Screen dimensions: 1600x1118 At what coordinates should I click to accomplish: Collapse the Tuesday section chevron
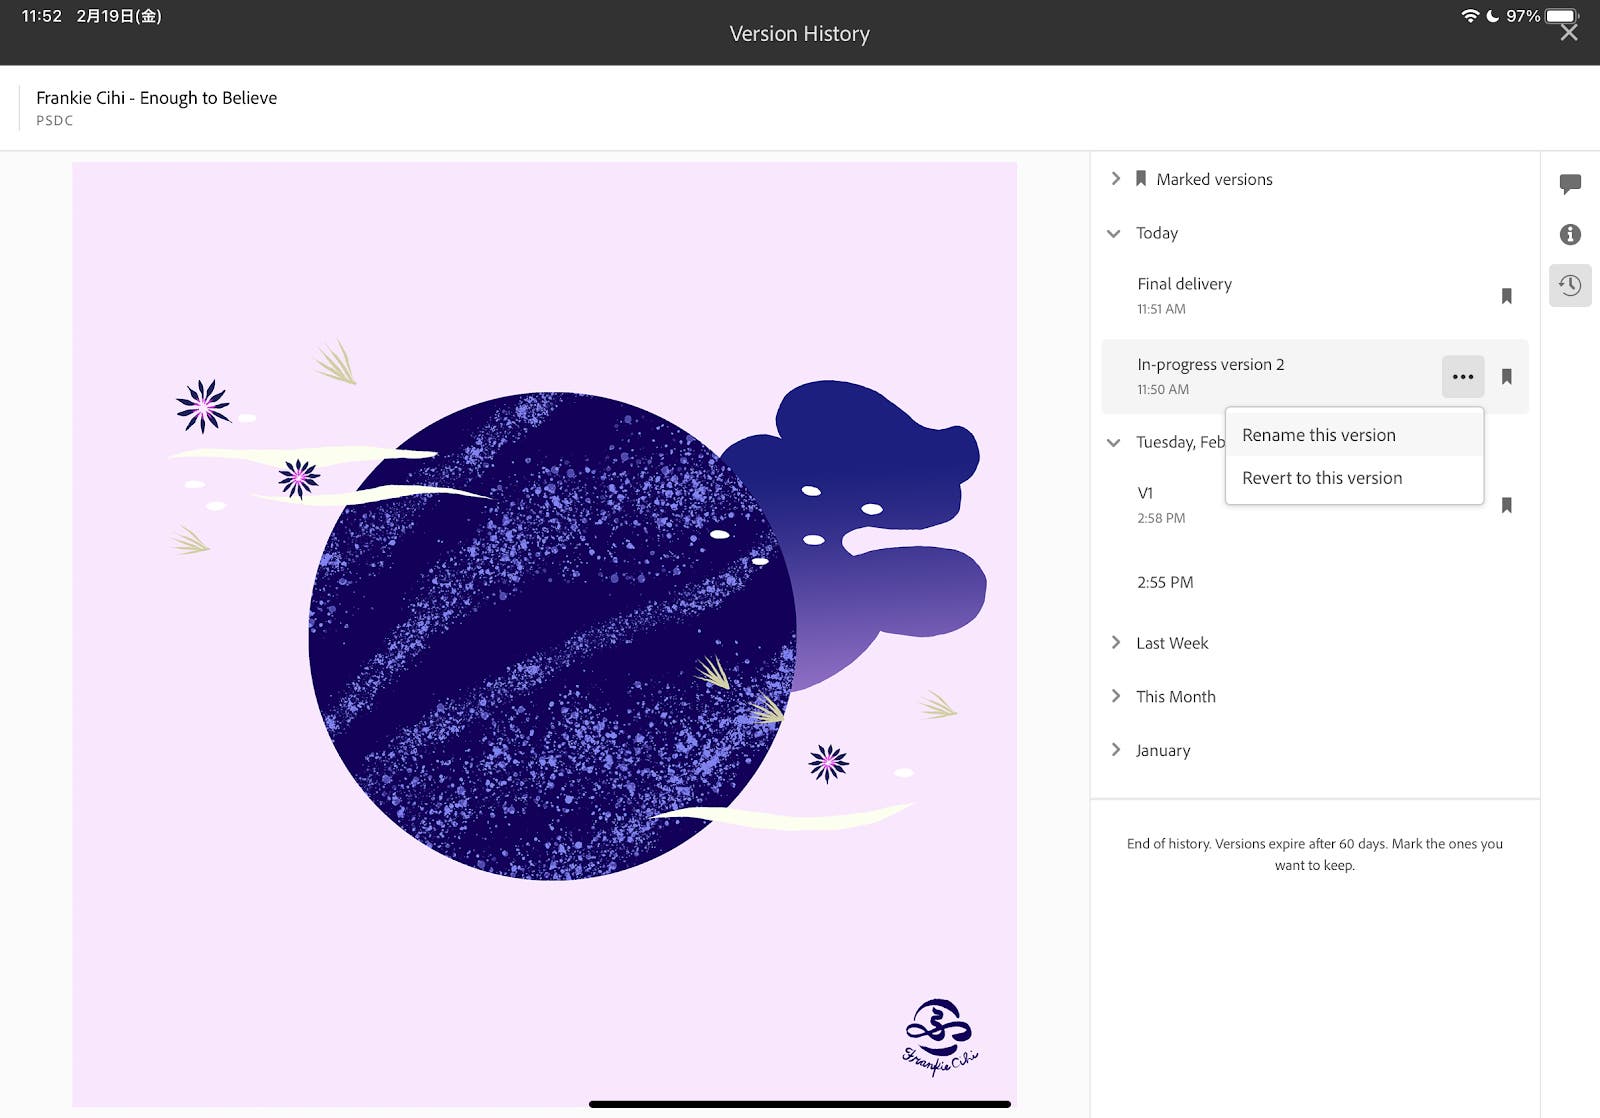coord(1114,442)
